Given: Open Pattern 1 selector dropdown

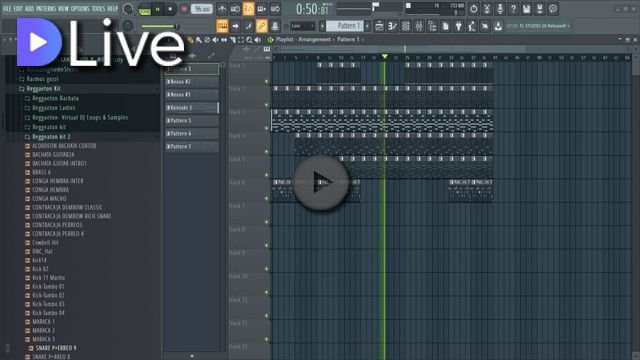Looking at the screenshot, I should [345, 26].
